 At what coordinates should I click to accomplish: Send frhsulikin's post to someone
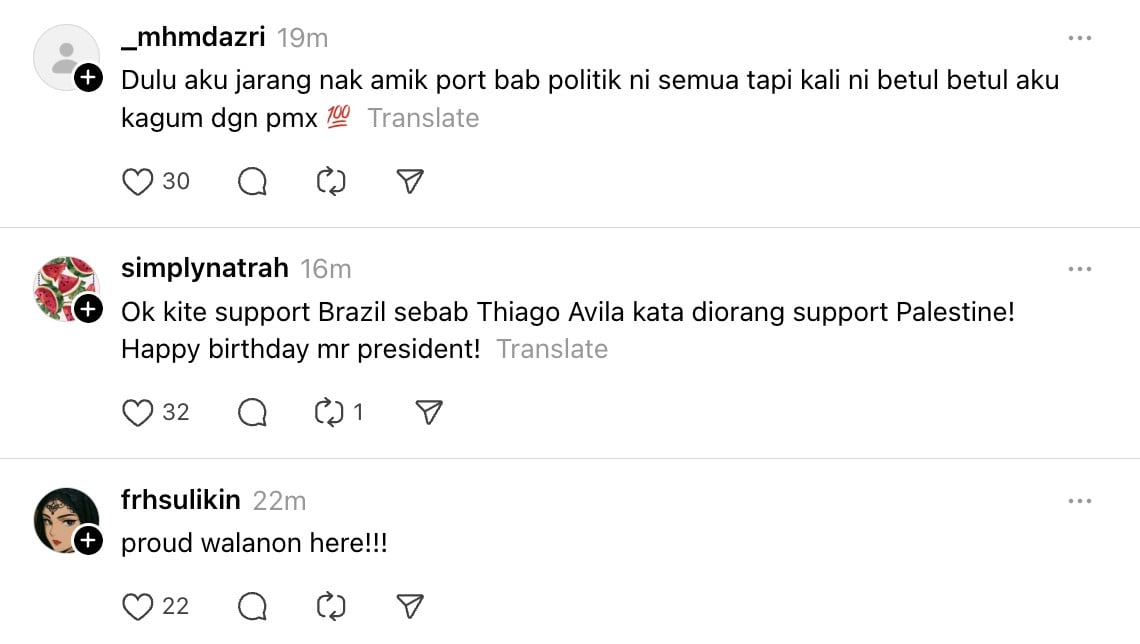[410, 606]
